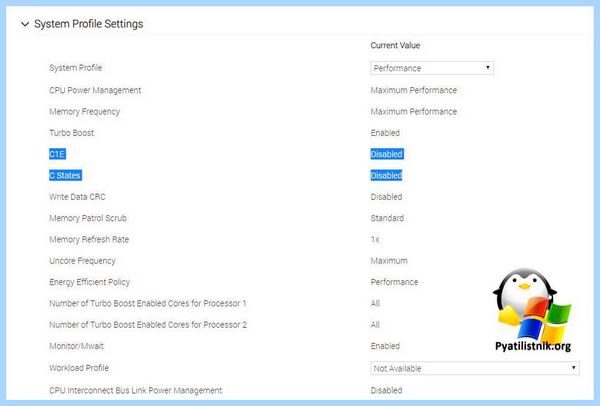Click the Uncore Frequency Maximum value
Image resolution: width=600 pixels, height=406 pixels.
389,261
